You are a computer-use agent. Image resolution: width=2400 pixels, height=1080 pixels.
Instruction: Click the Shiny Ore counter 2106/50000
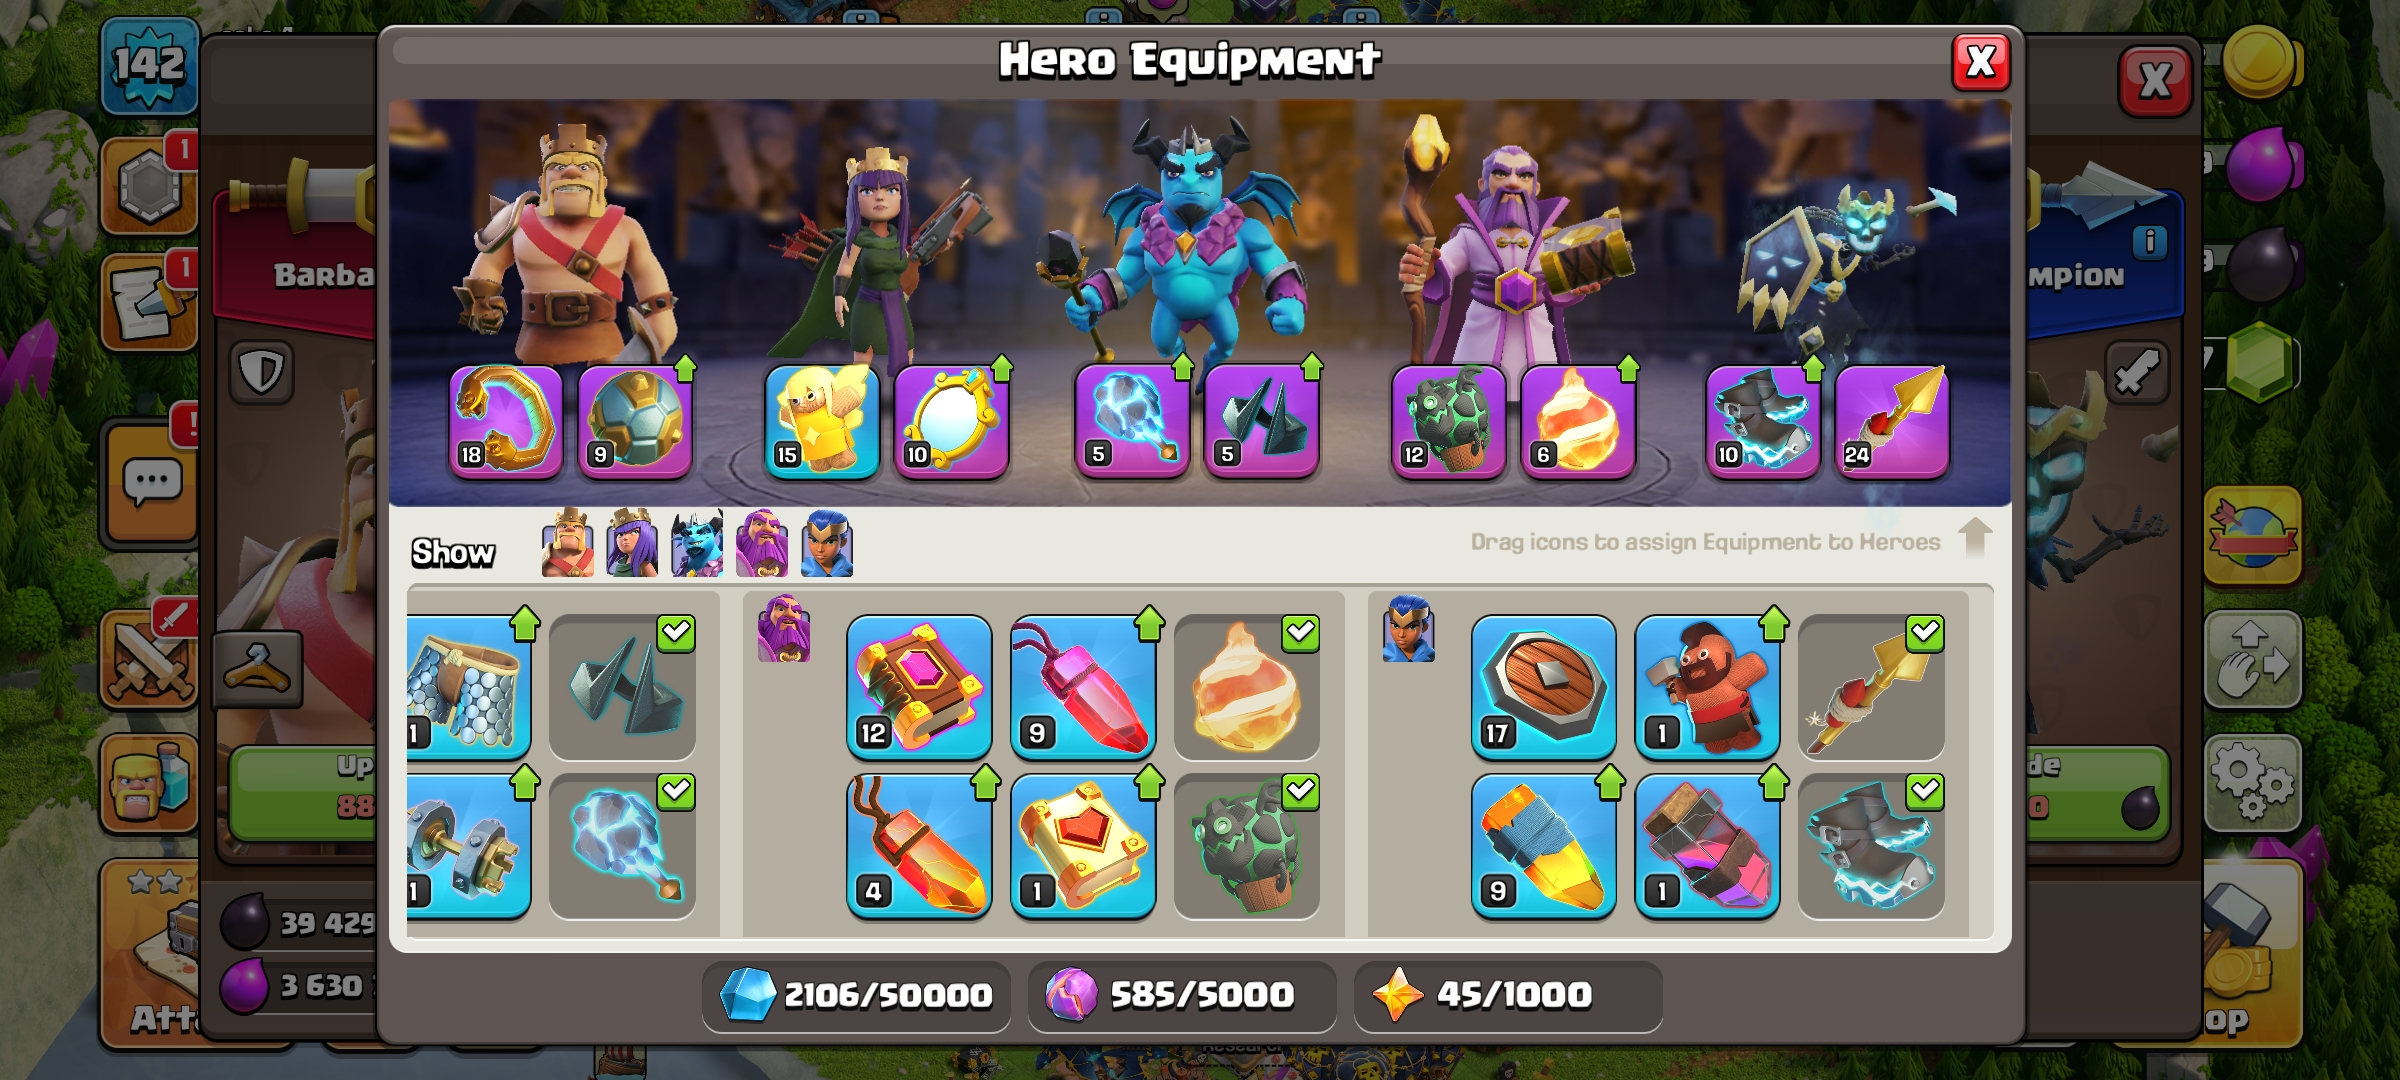click(x=856, y=996)
